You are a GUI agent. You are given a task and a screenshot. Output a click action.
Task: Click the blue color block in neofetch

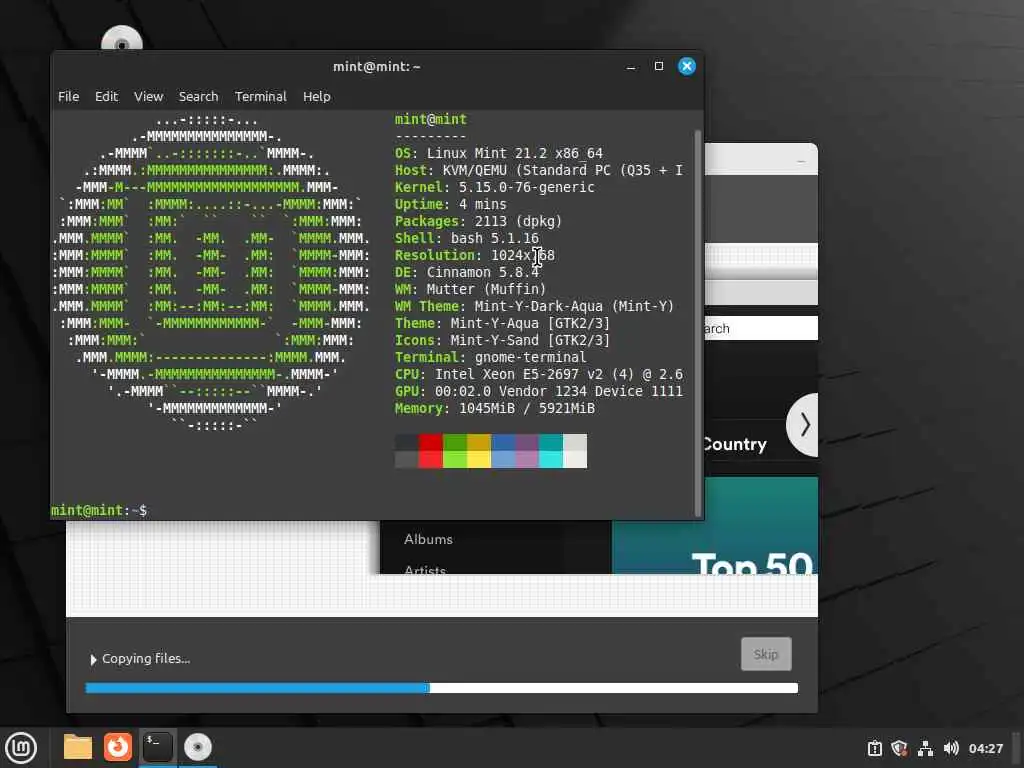pyautogui.click(x=503, y=451)
